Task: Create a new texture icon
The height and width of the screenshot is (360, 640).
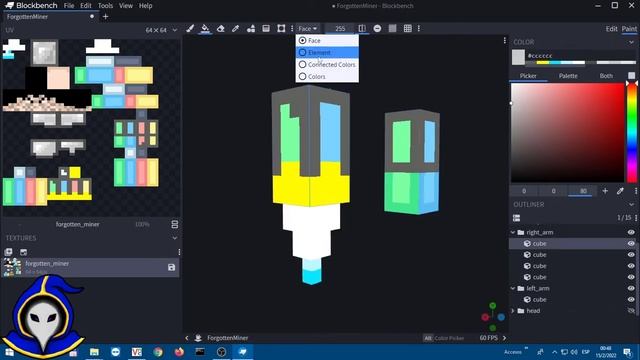Action: (x=8, y=252)
